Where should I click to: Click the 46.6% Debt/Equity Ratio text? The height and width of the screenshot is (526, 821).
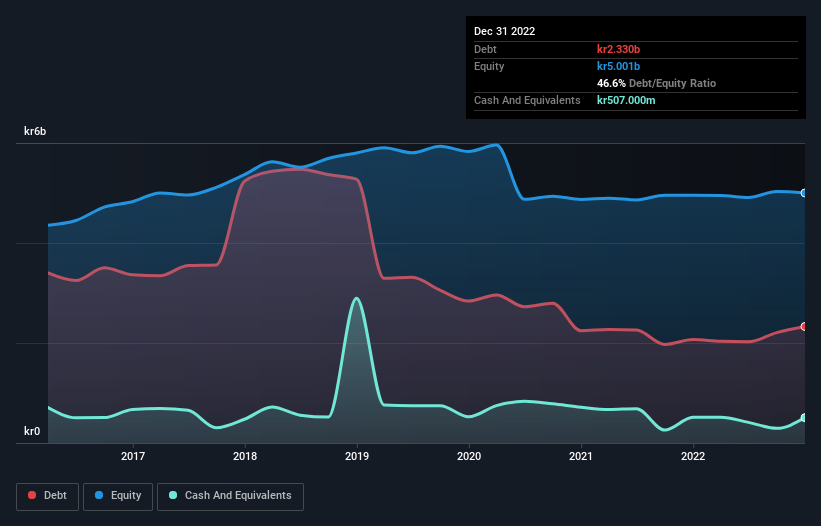point(656,83)
